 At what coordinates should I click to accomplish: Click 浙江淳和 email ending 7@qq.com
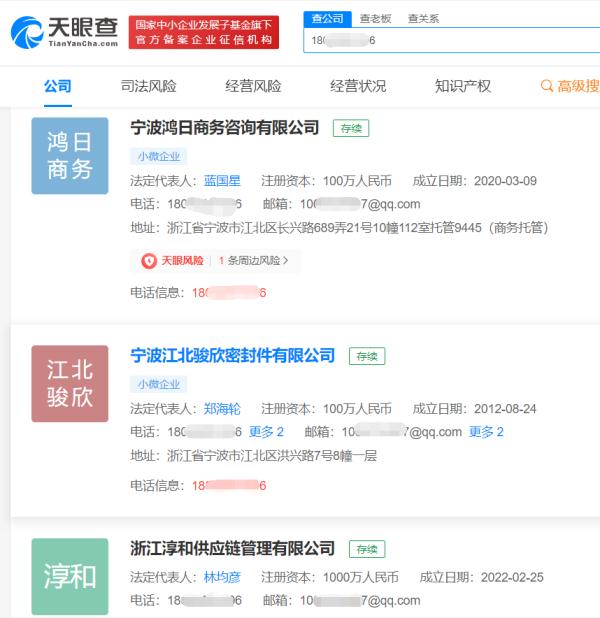[x=360, y=601]
